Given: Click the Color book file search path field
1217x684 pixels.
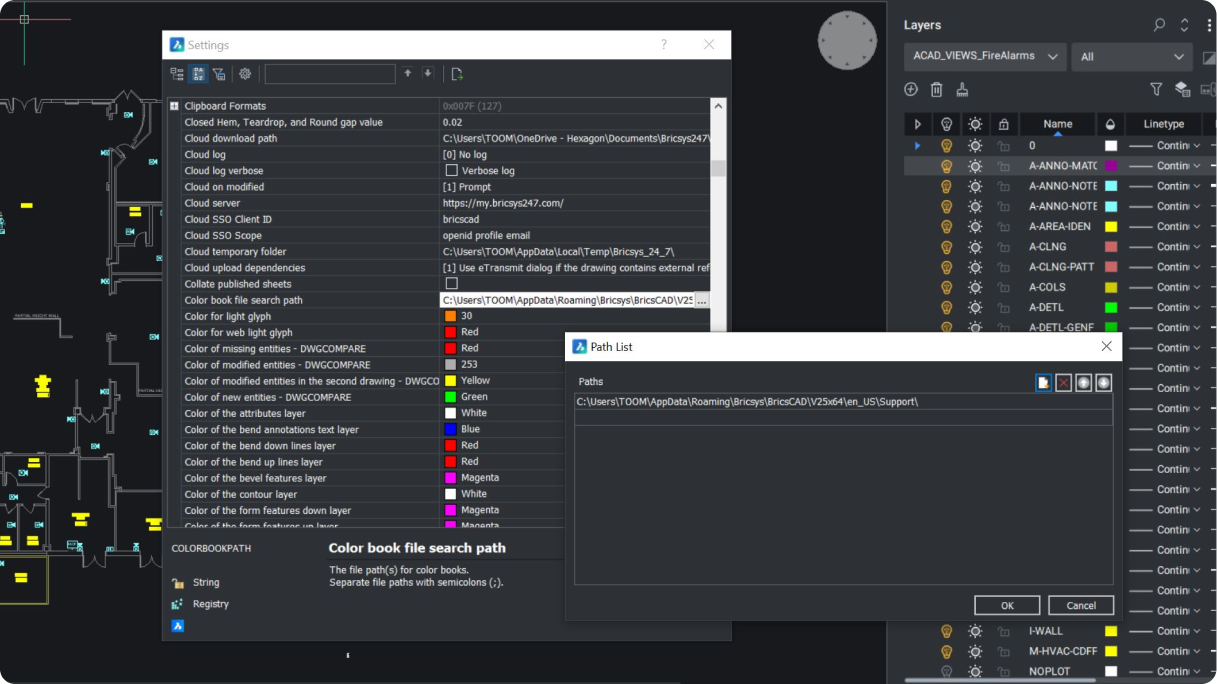Looking at the screenshot, I should [568, 300].
